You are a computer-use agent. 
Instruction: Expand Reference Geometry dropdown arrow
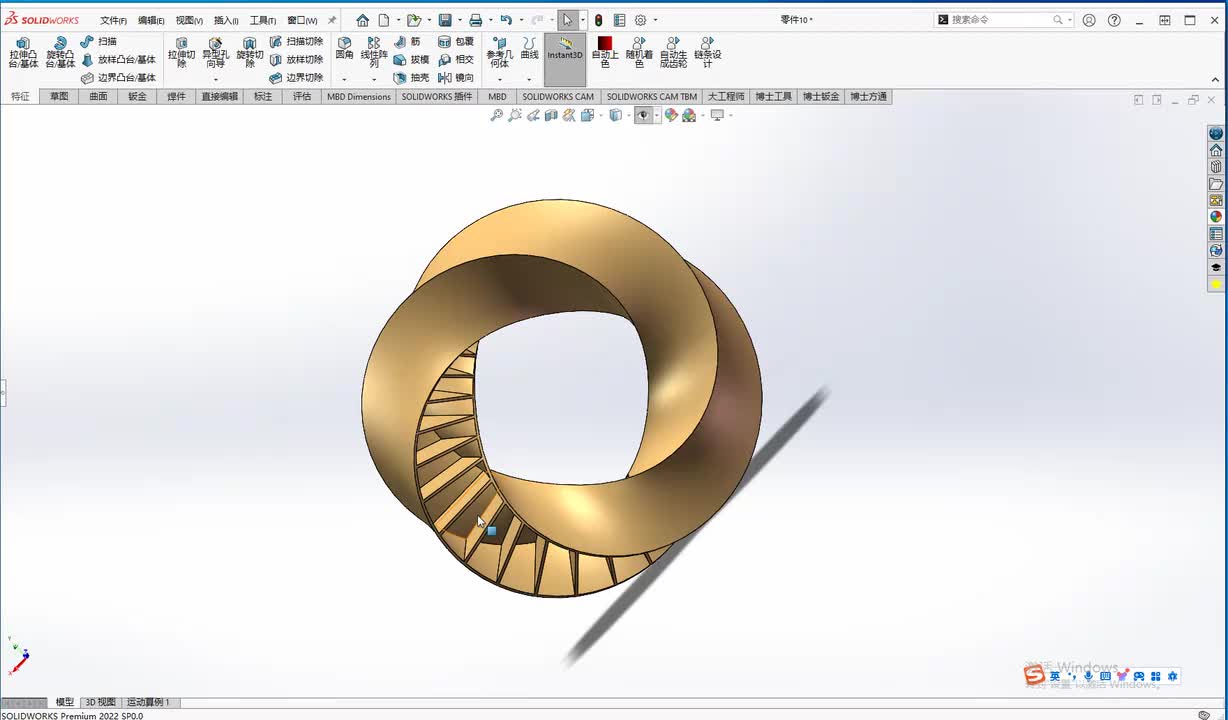coord(499,80)
